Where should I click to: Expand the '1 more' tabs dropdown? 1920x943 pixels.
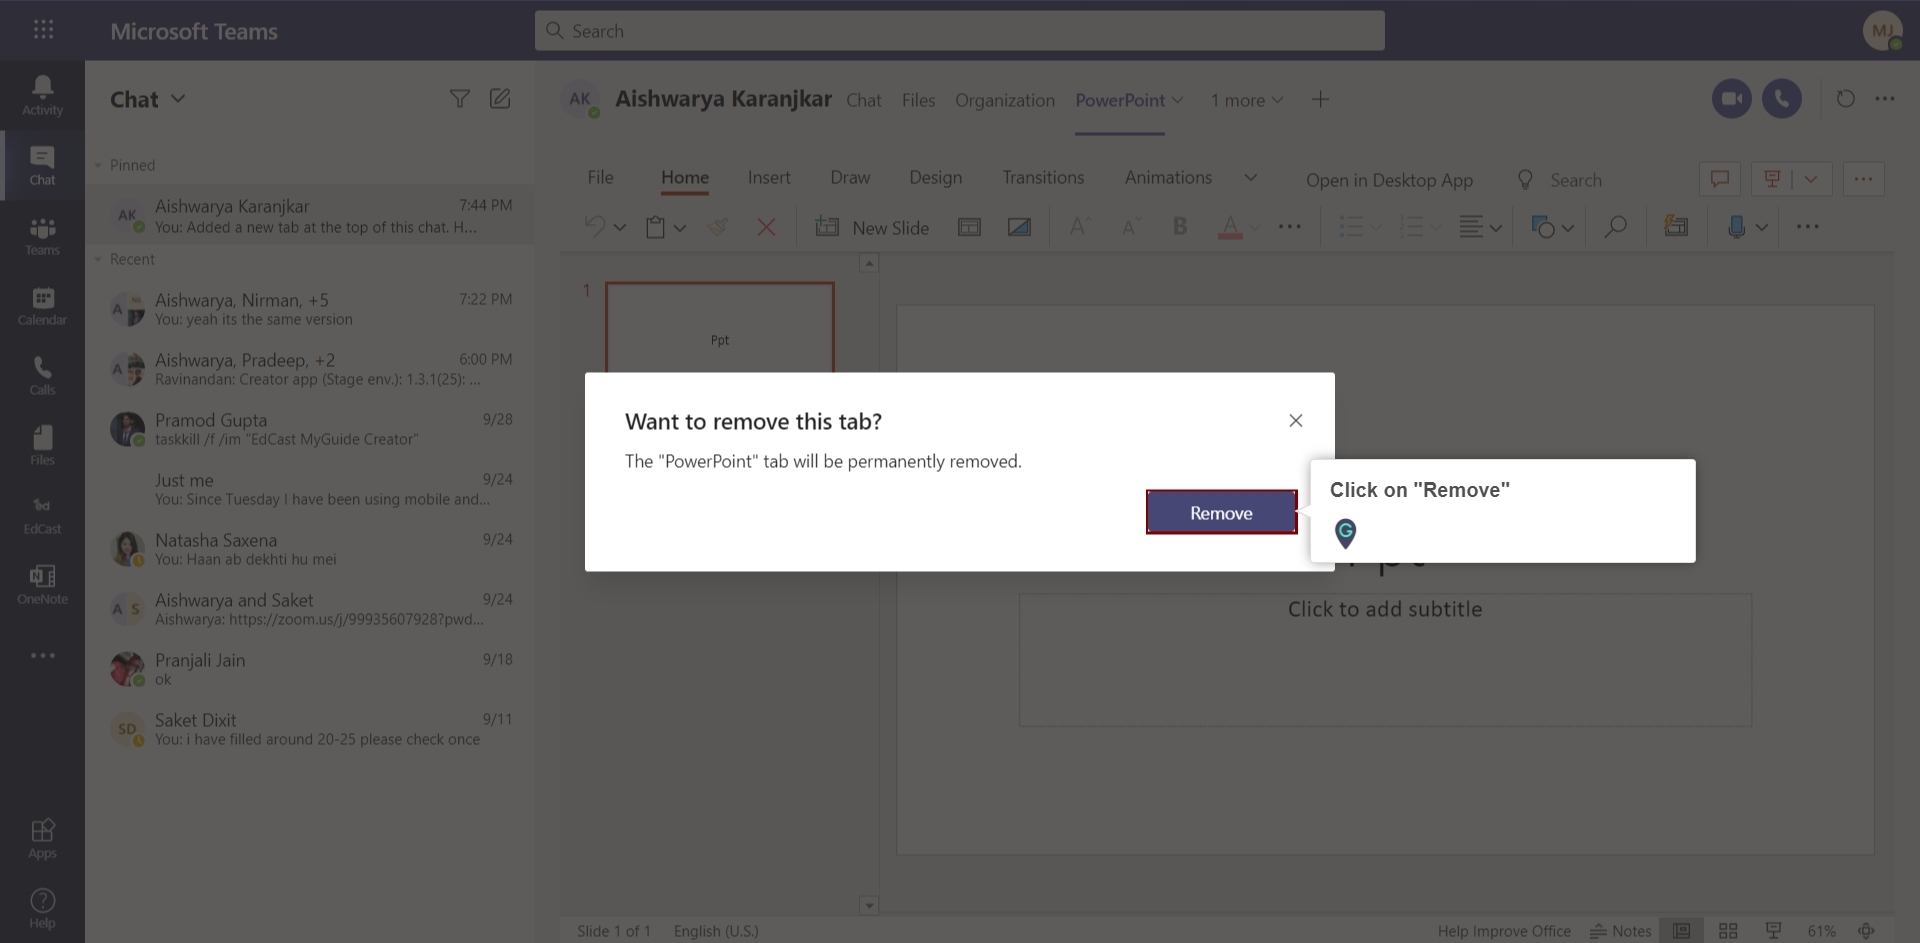tap(1246, 100)
